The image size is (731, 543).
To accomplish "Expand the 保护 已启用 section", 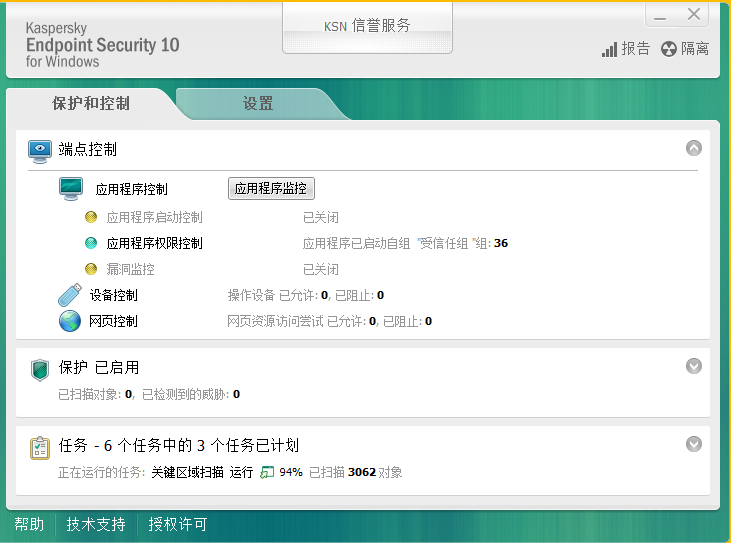I will (694, 366).
